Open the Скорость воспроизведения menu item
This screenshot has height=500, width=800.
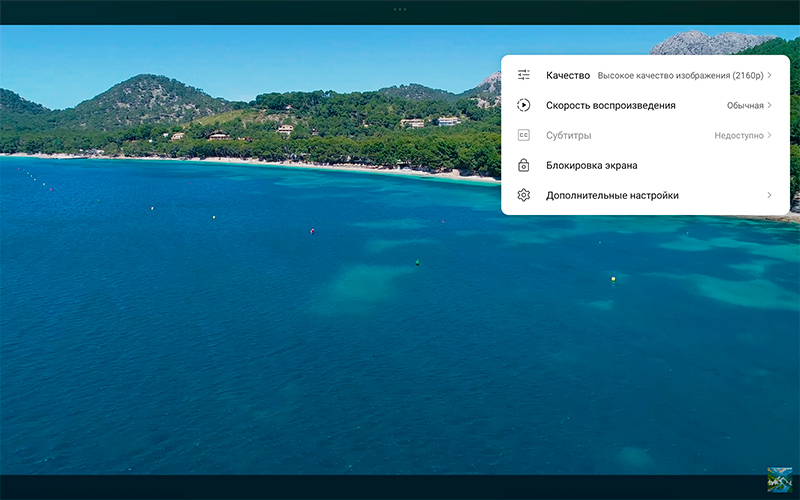point(610,105)
